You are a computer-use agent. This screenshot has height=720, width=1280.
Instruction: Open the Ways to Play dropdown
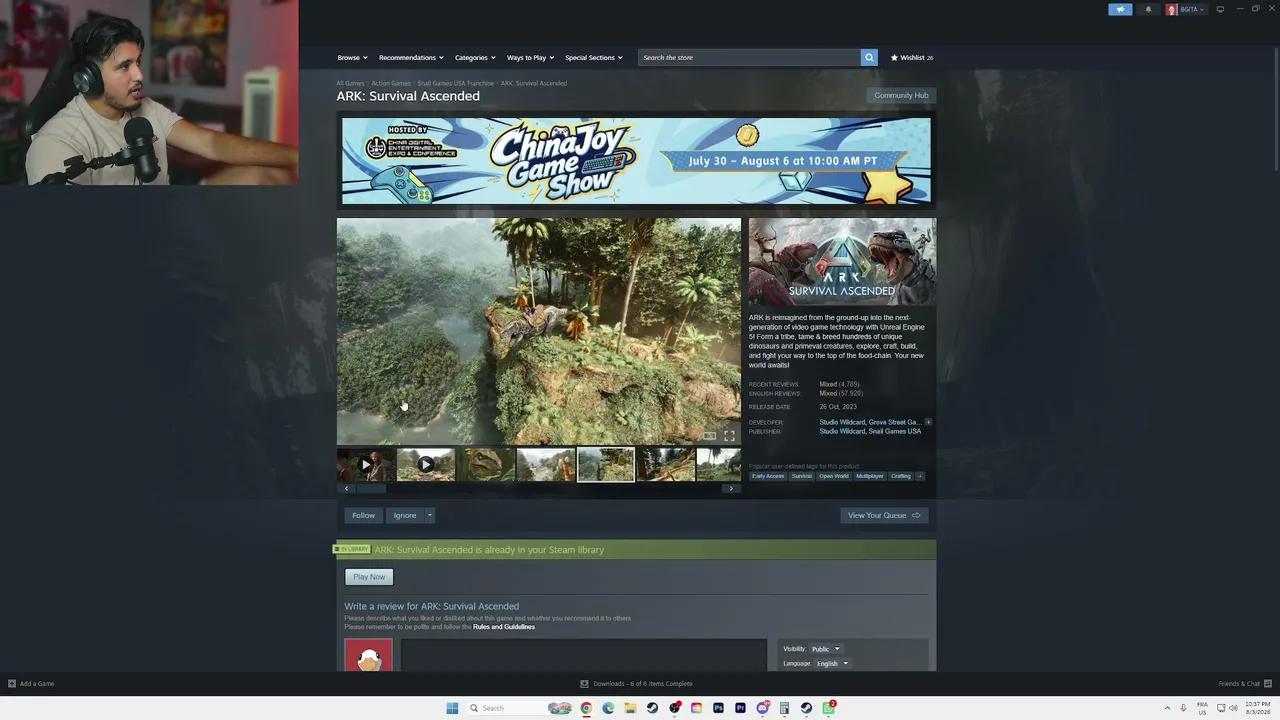pyautogui.click(x=530, y=58)
